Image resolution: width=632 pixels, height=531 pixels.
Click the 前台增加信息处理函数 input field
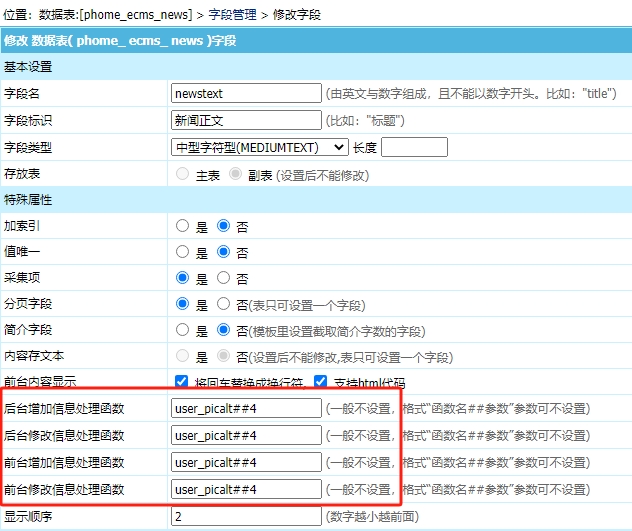(246, 462)
